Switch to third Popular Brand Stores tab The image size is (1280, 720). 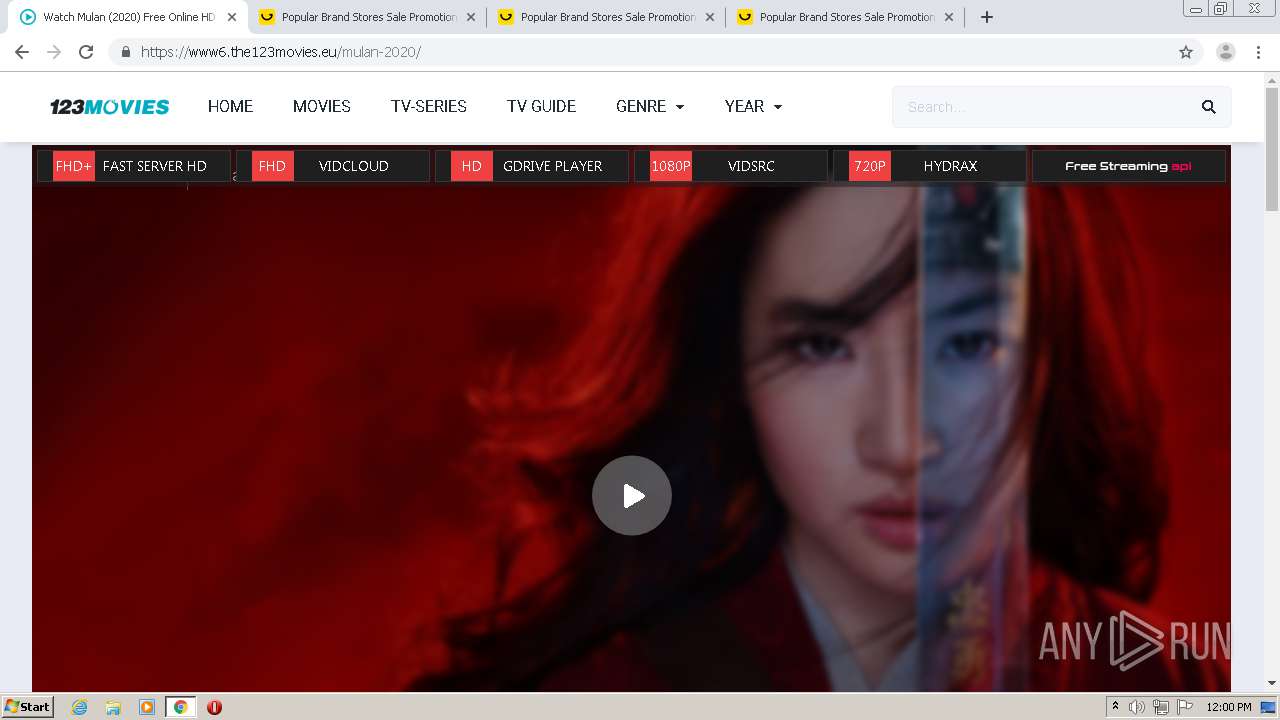coord(847,17)
